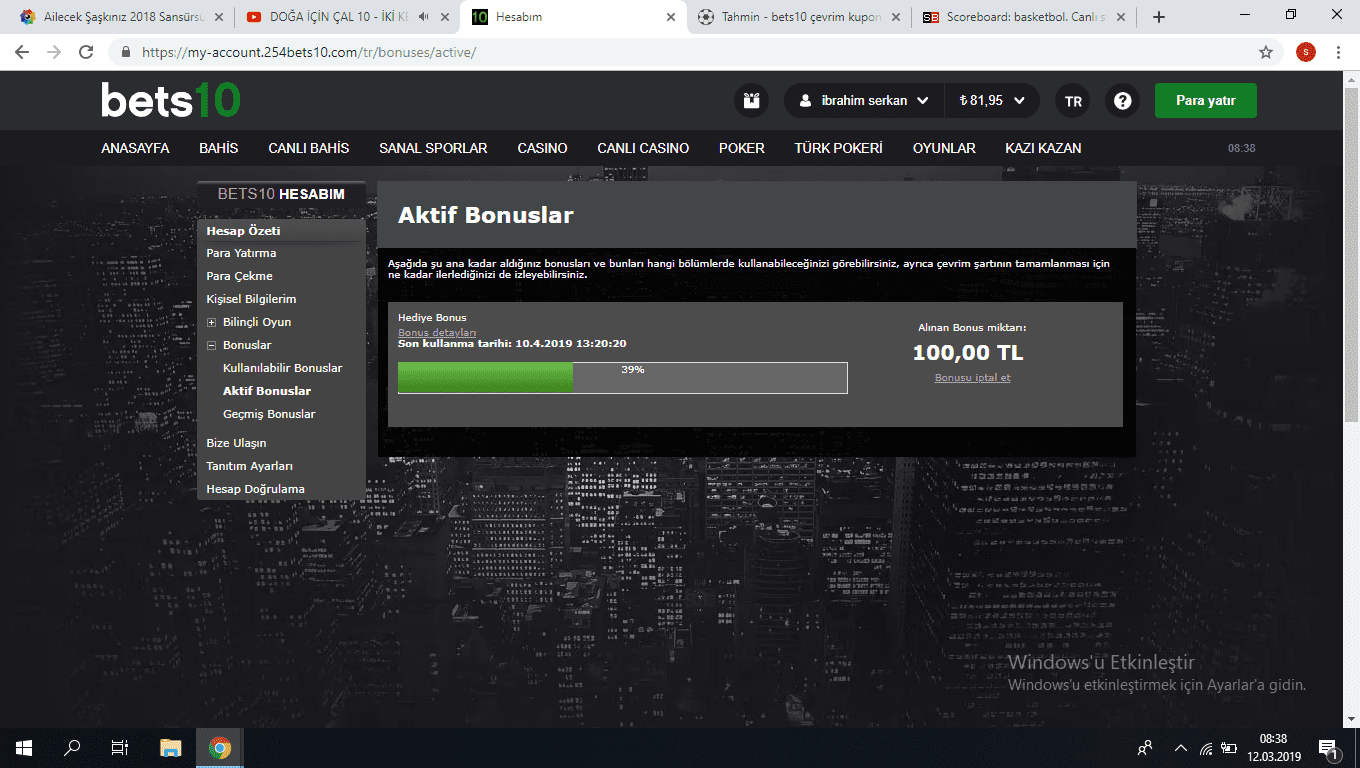Click the network icon in tray
This screenshot has width=1360, height=768.
tap(1206, 748)
